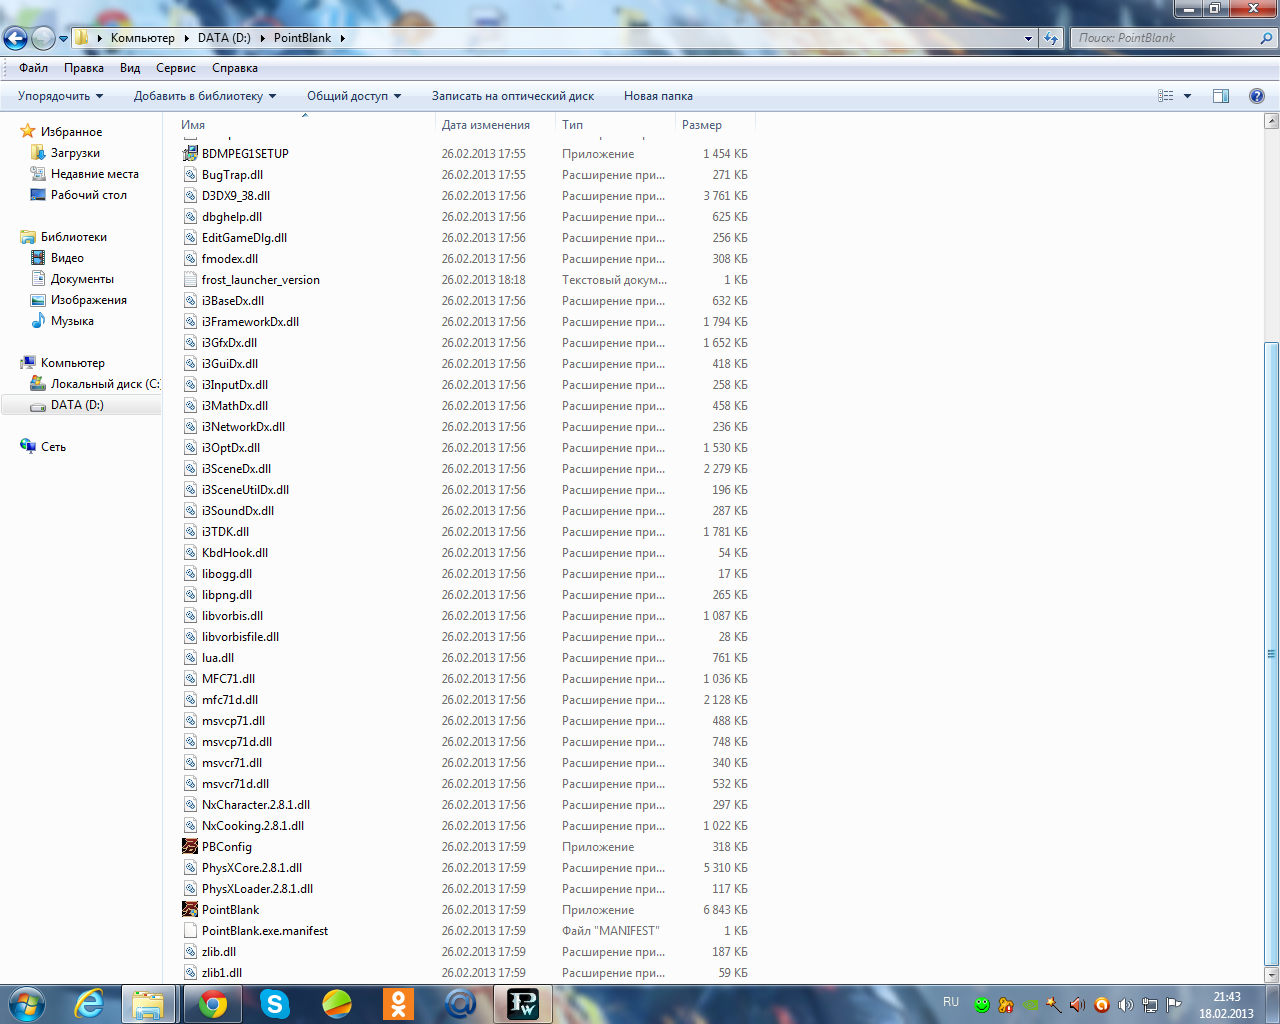Expand the PointBlank breadcrumb arrow

(x=342, y=38)
